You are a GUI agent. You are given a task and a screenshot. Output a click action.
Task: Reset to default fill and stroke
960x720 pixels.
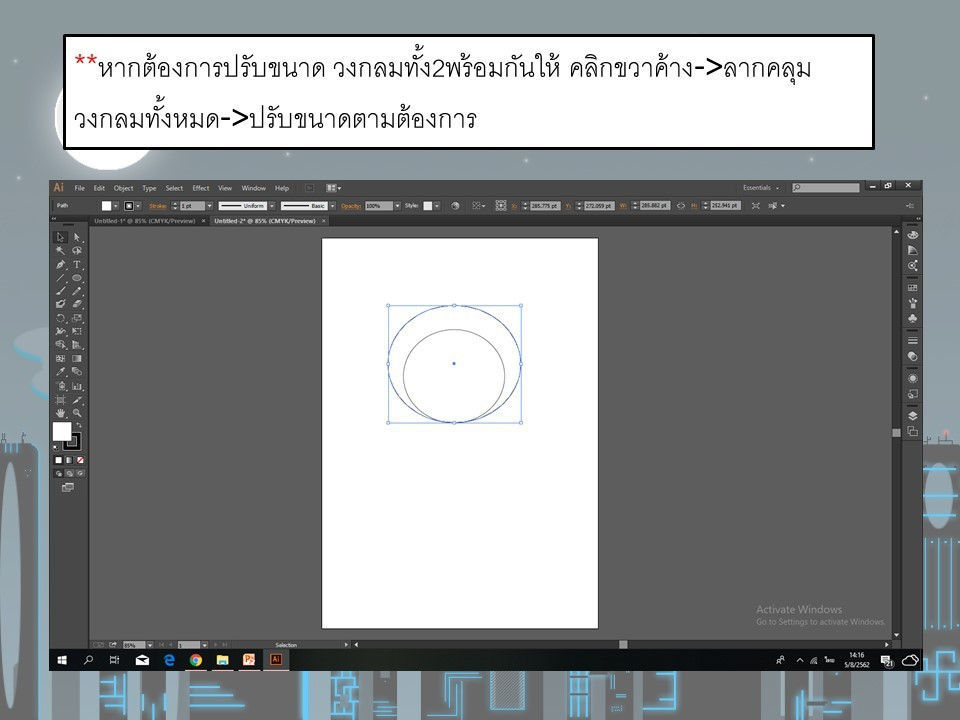56,448
